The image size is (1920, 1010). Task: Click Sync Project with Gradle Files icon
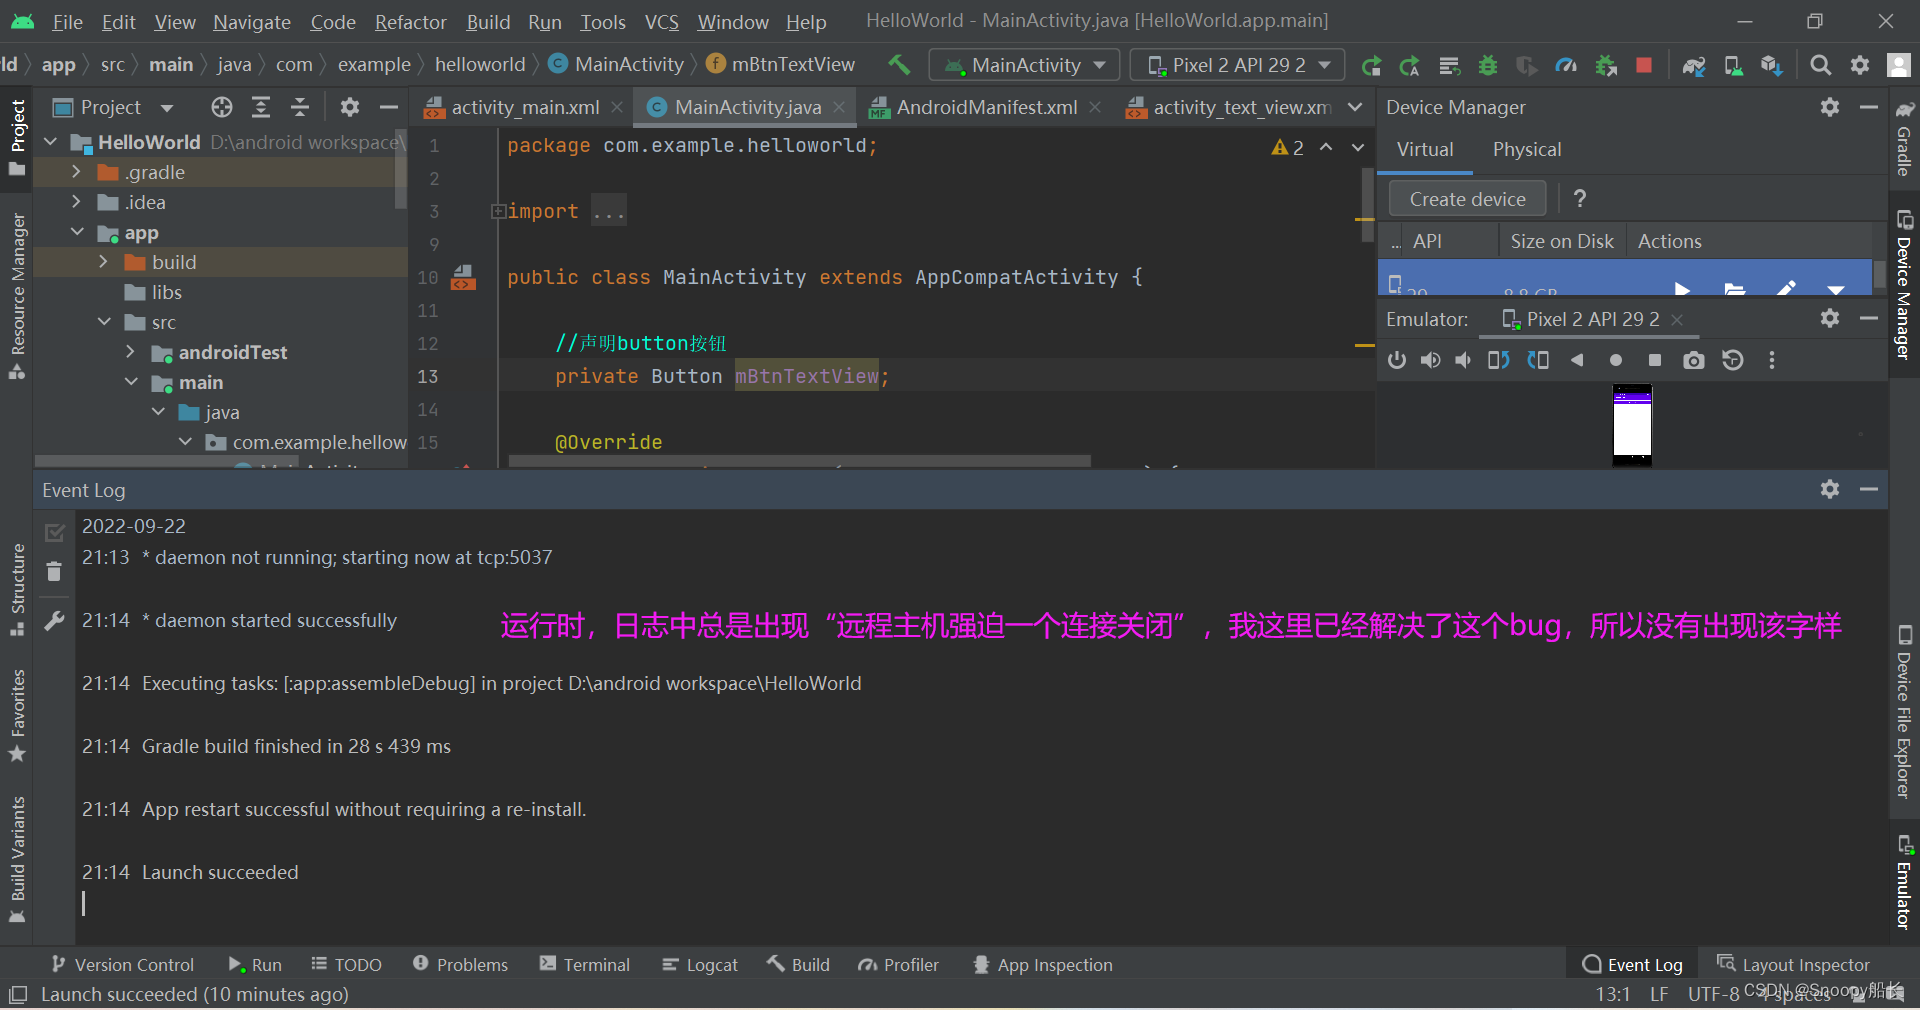[x=1693, y=65]
